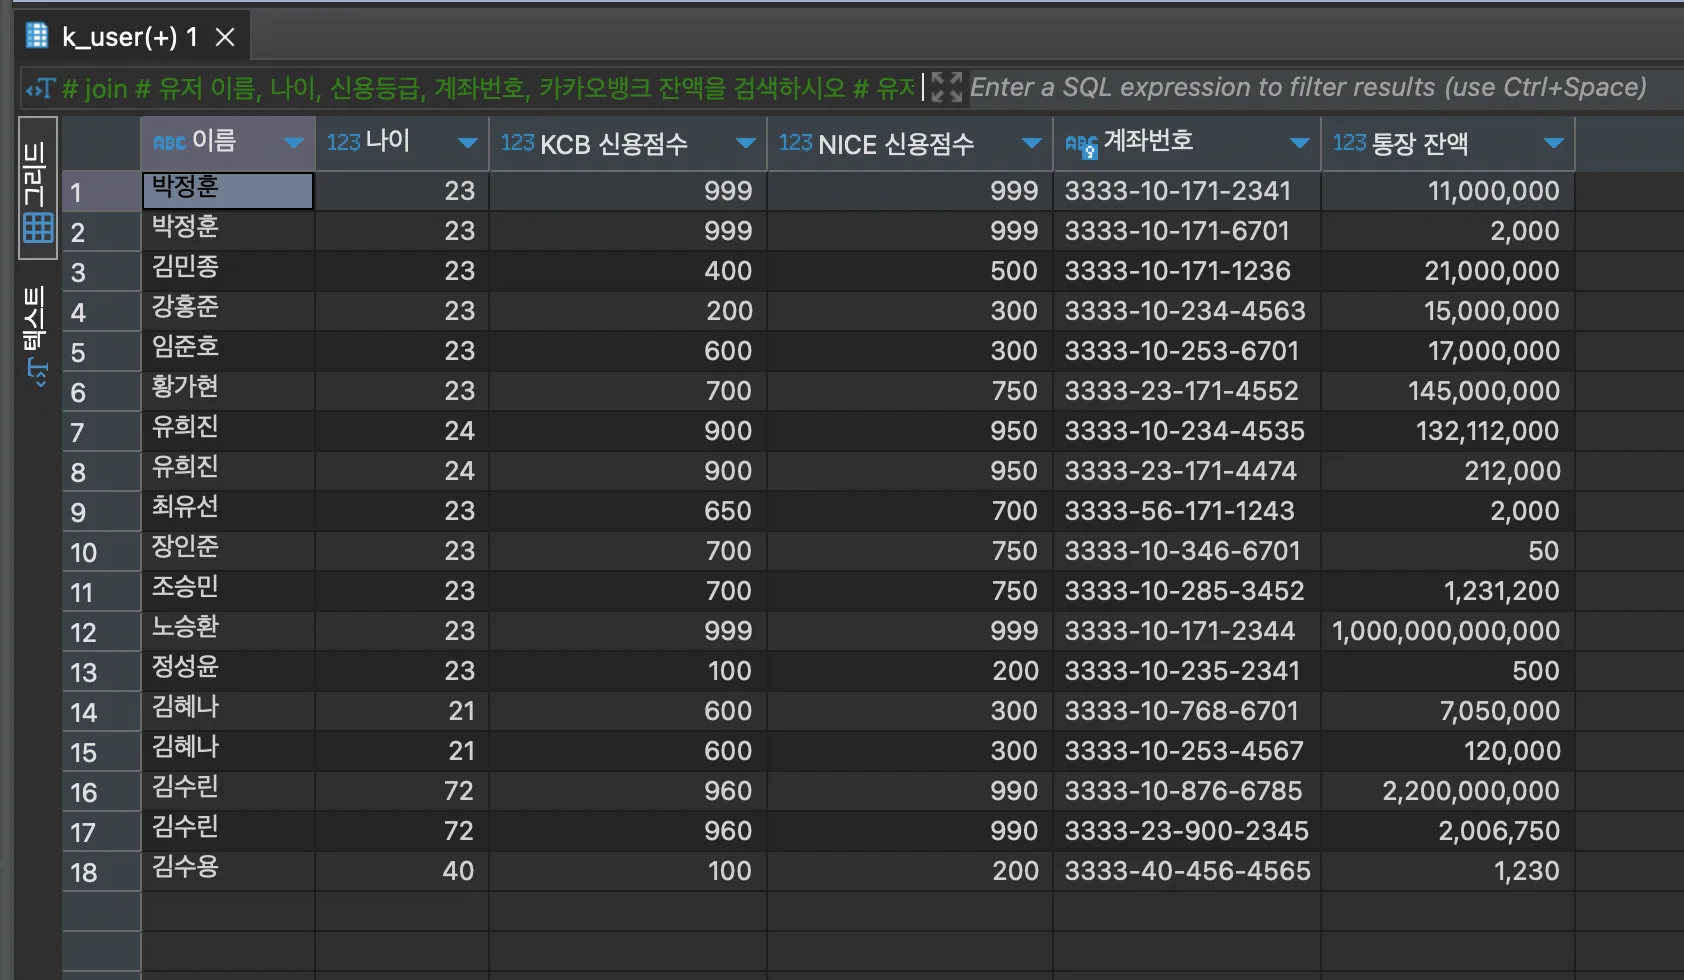Open the NICE 신용점수 column dropdown arrow
Image resolution: width=1684 pixels, height=980 pixels.
point(1032,143)
